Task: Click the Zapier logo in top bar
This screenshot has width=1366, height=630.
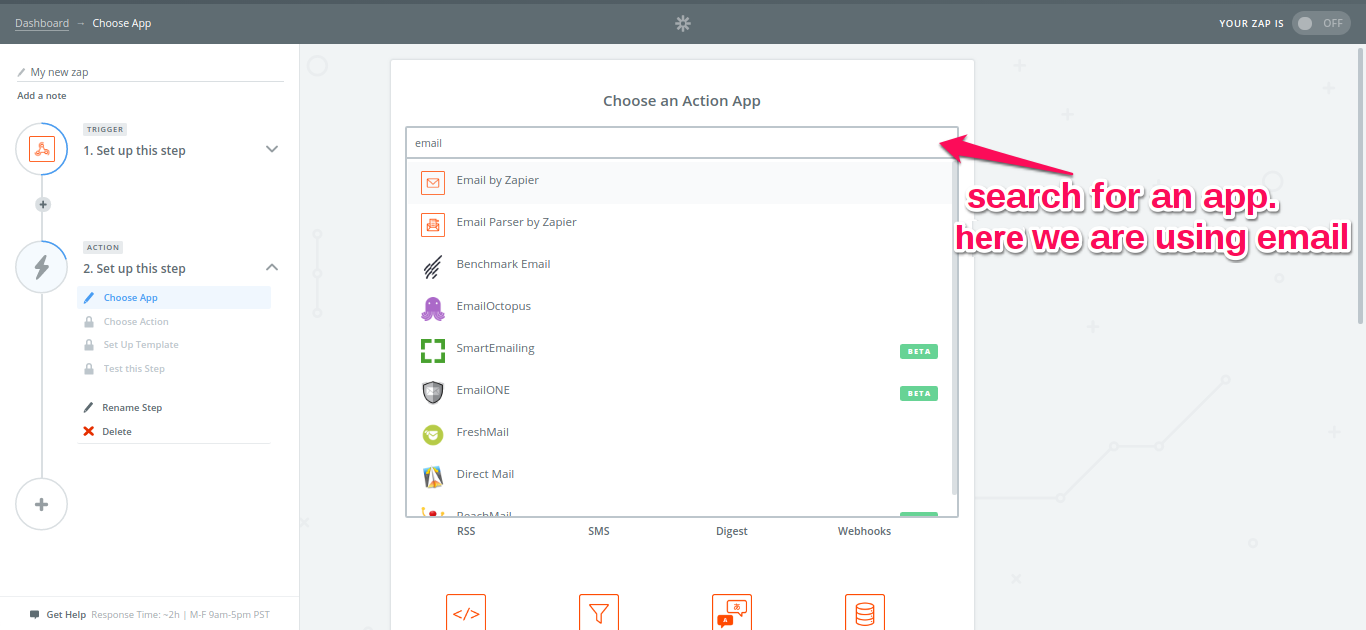Action: point(683,23)
